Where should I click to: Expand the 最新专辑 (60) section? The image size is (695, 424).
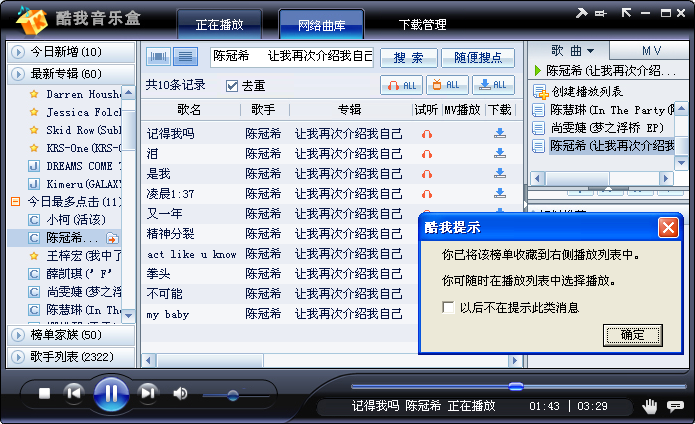[71, 74]
